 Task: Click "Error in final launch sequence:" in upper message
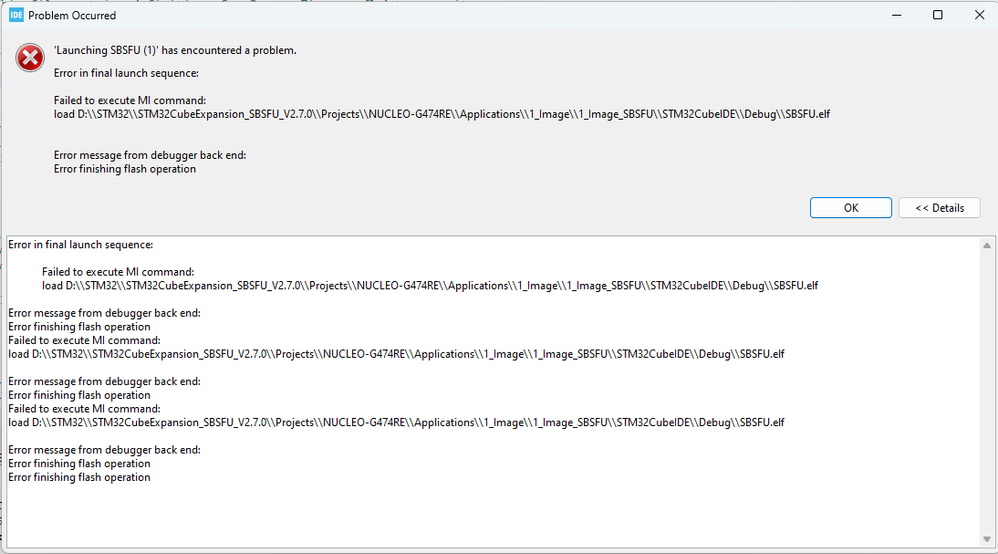126,73
